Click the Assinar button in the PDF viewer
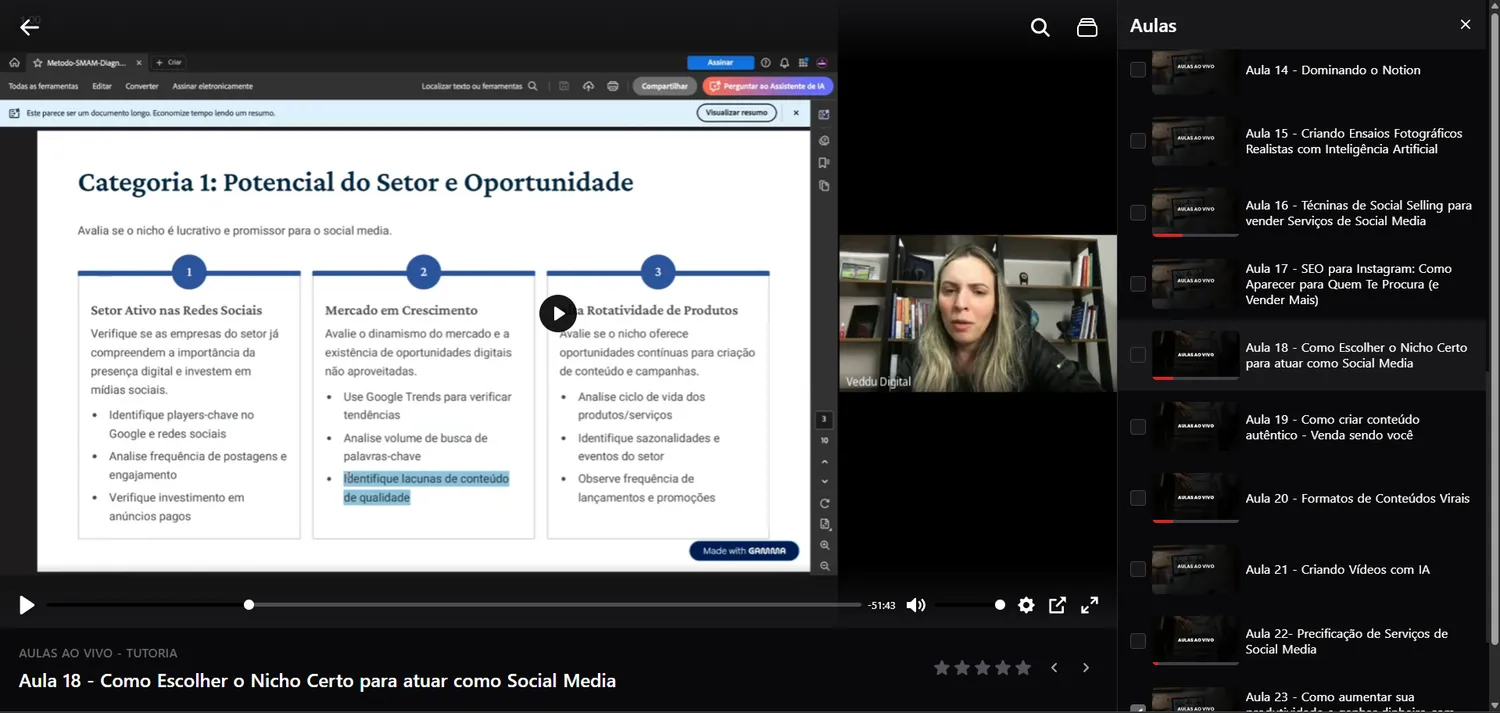 (x=720, y=62)
